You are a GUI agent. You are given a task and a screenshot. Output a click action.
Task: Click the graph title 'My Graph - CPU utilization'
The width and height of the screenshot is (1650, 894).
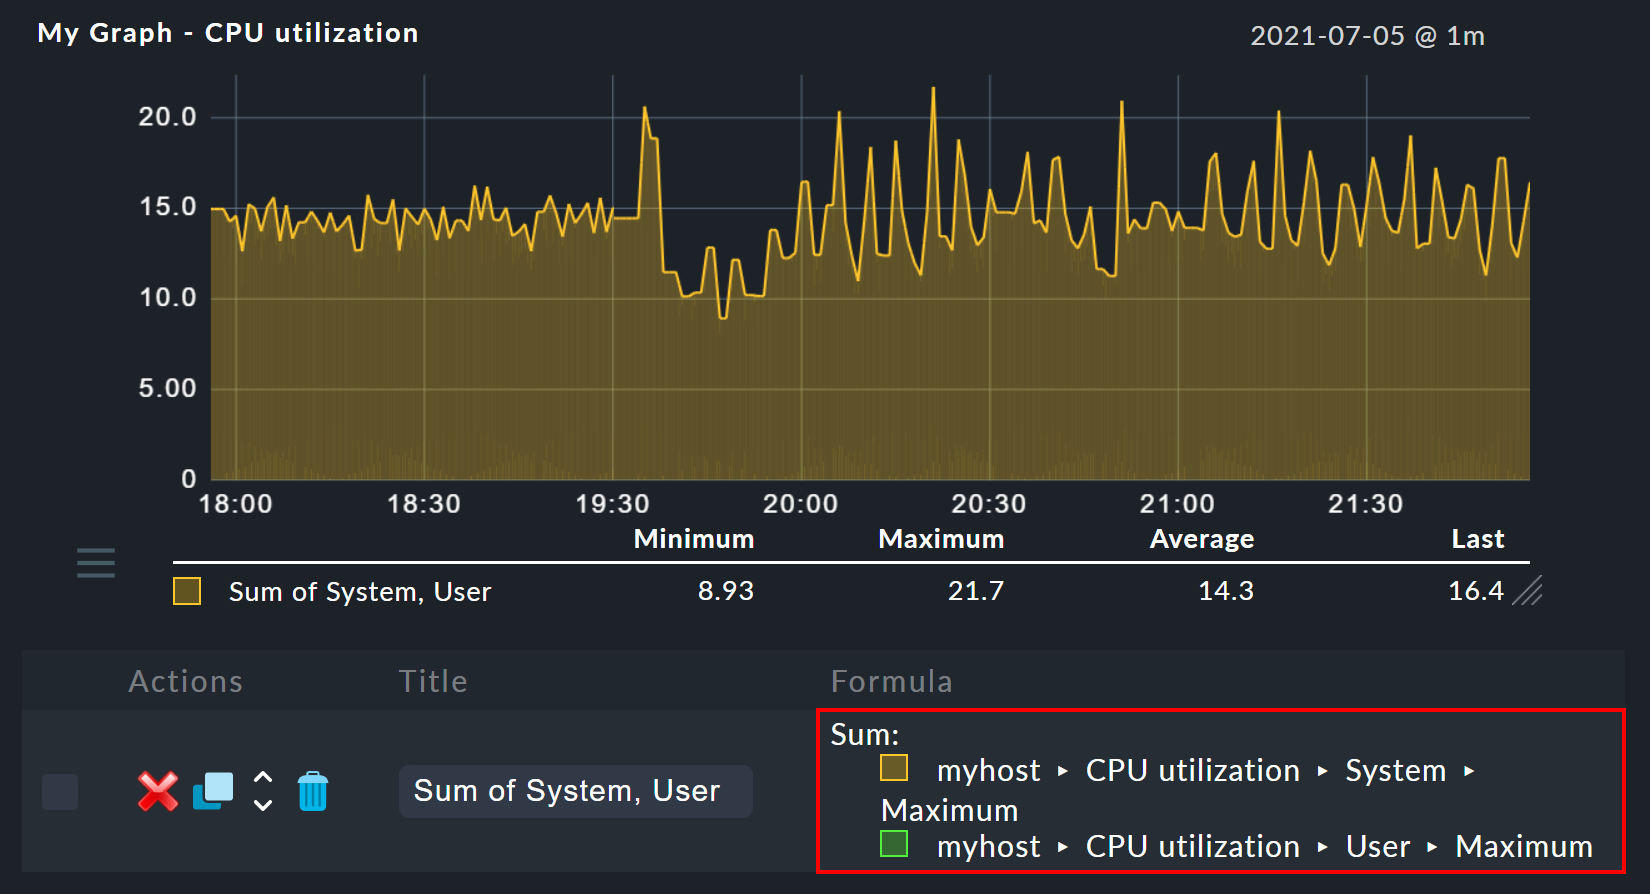pos(228,33)
